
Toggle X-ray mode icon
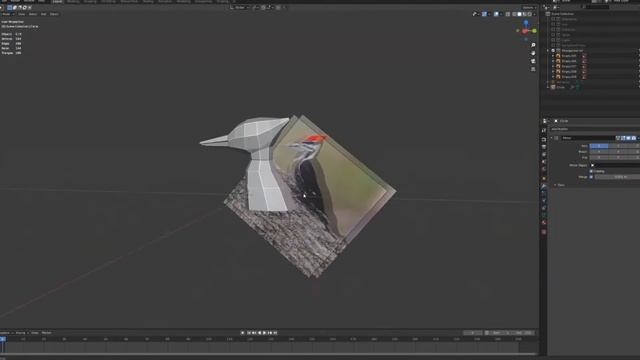pos(508,14)
